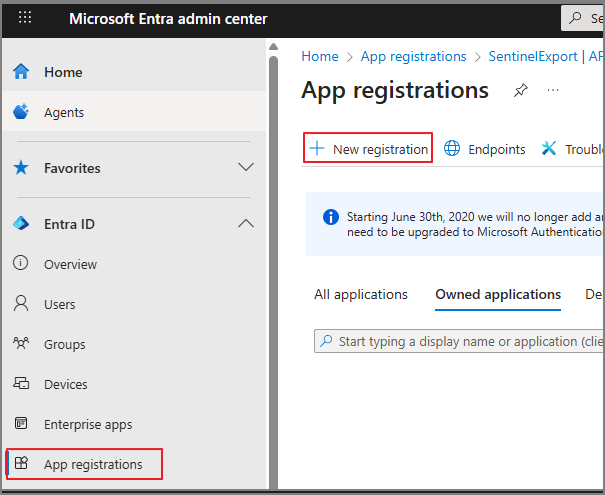Screen dimensions: 605x495
Task: Click the New registration button
Action: tap(368, 148)
